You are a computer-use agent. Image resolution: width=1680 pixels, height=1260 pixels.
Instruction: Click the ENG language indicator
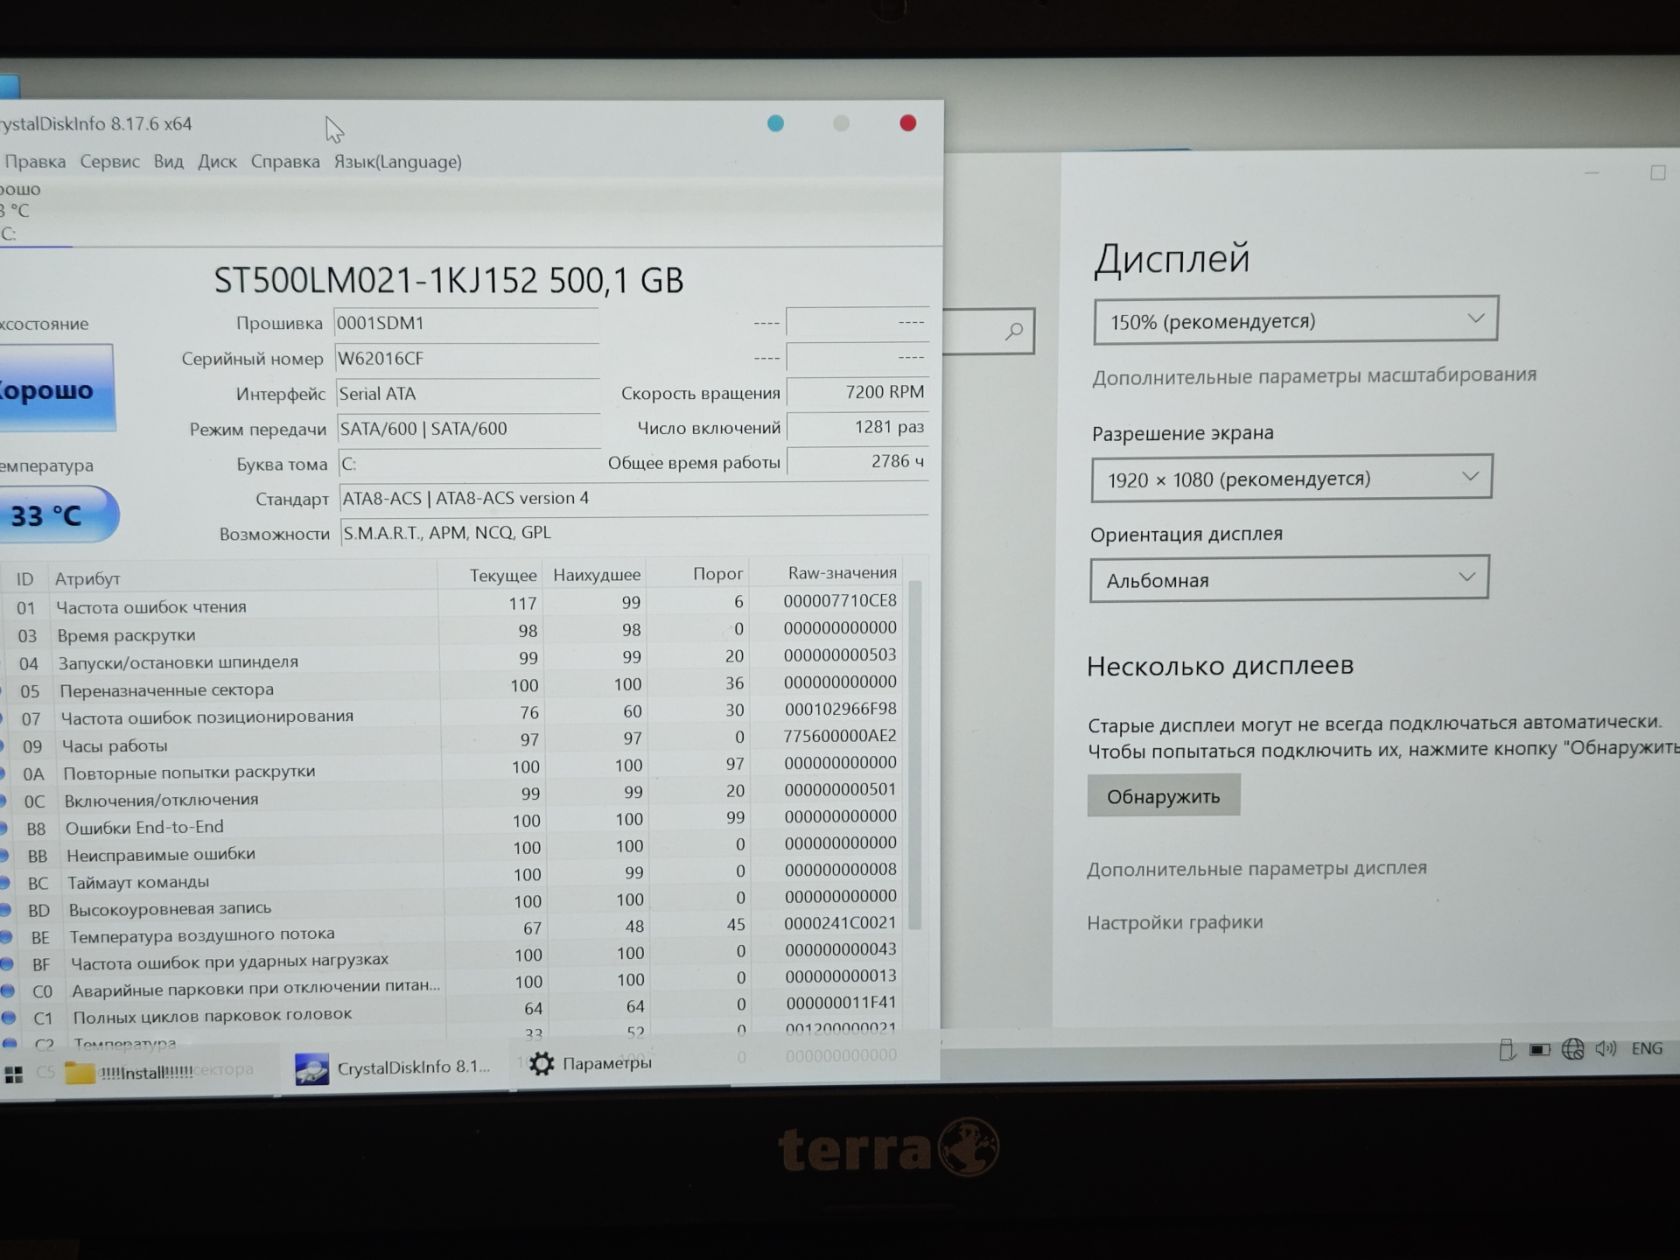click(1647, 1048)
